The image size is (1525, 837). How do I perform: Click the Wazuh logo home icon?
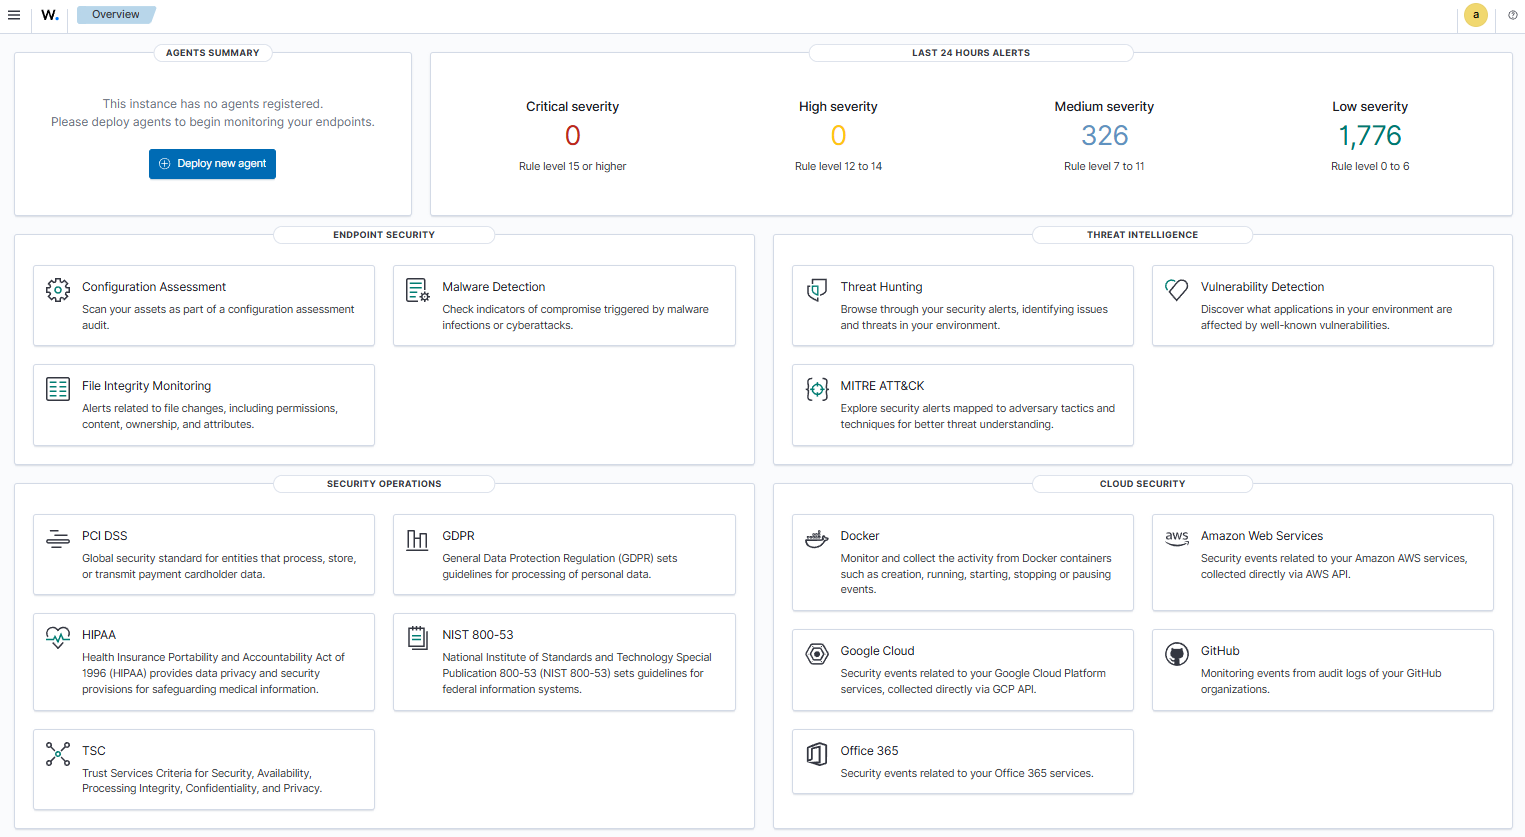pos(50,15)
